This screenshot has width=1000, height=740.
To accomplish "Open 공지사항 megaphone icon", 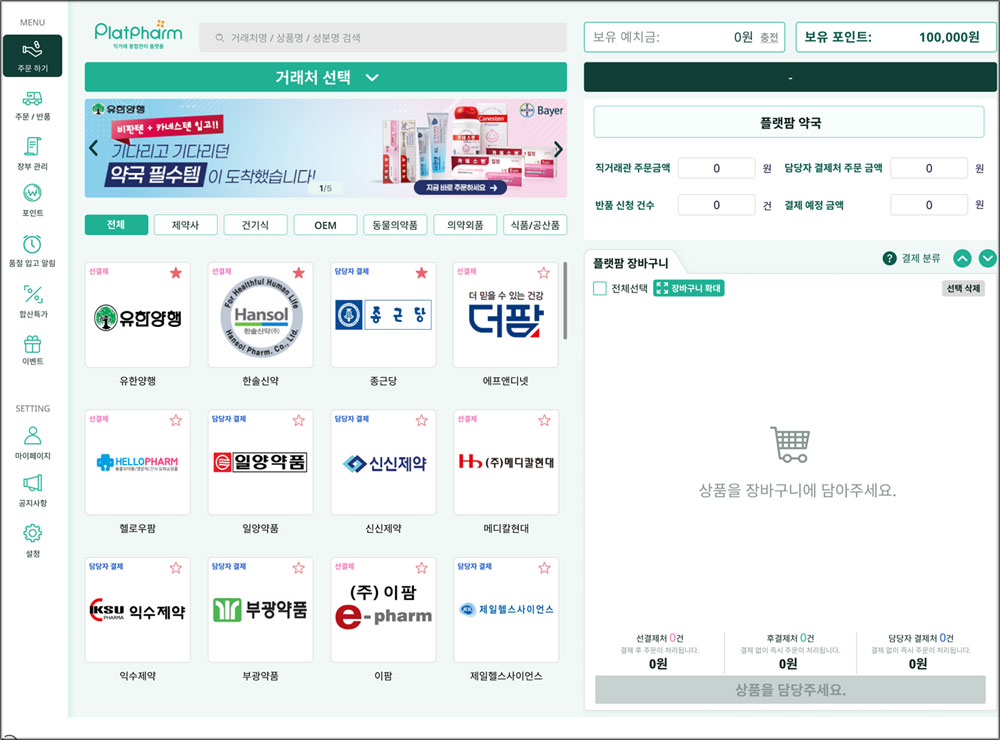I will pos(33,484).
